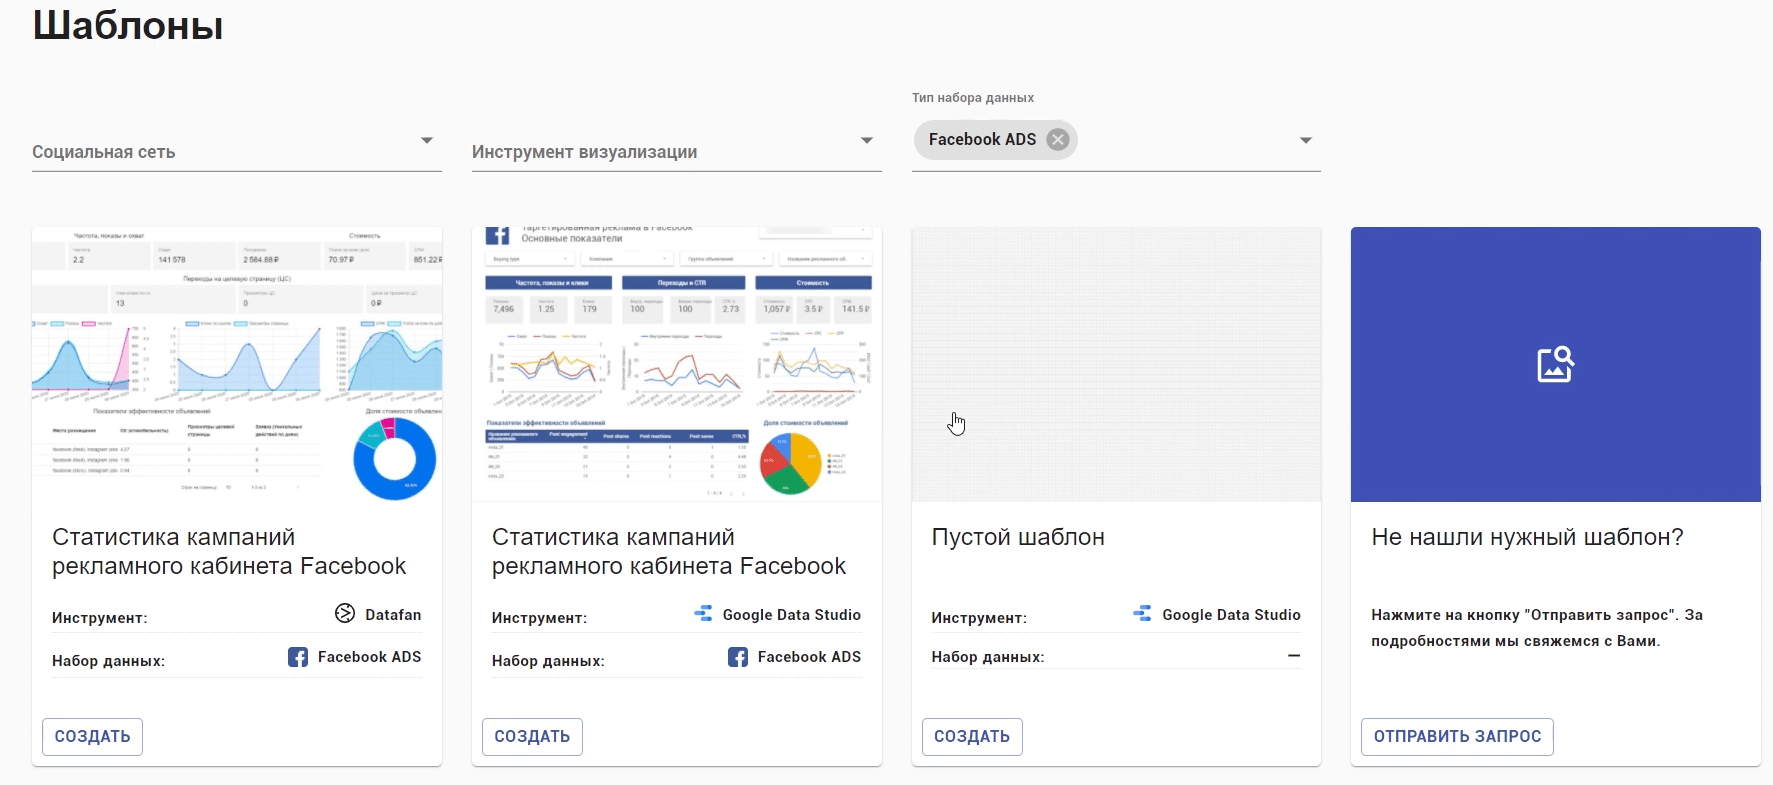Remove the Facebook ADS filter chip

pyautogui.click(x=1057, y=140)
